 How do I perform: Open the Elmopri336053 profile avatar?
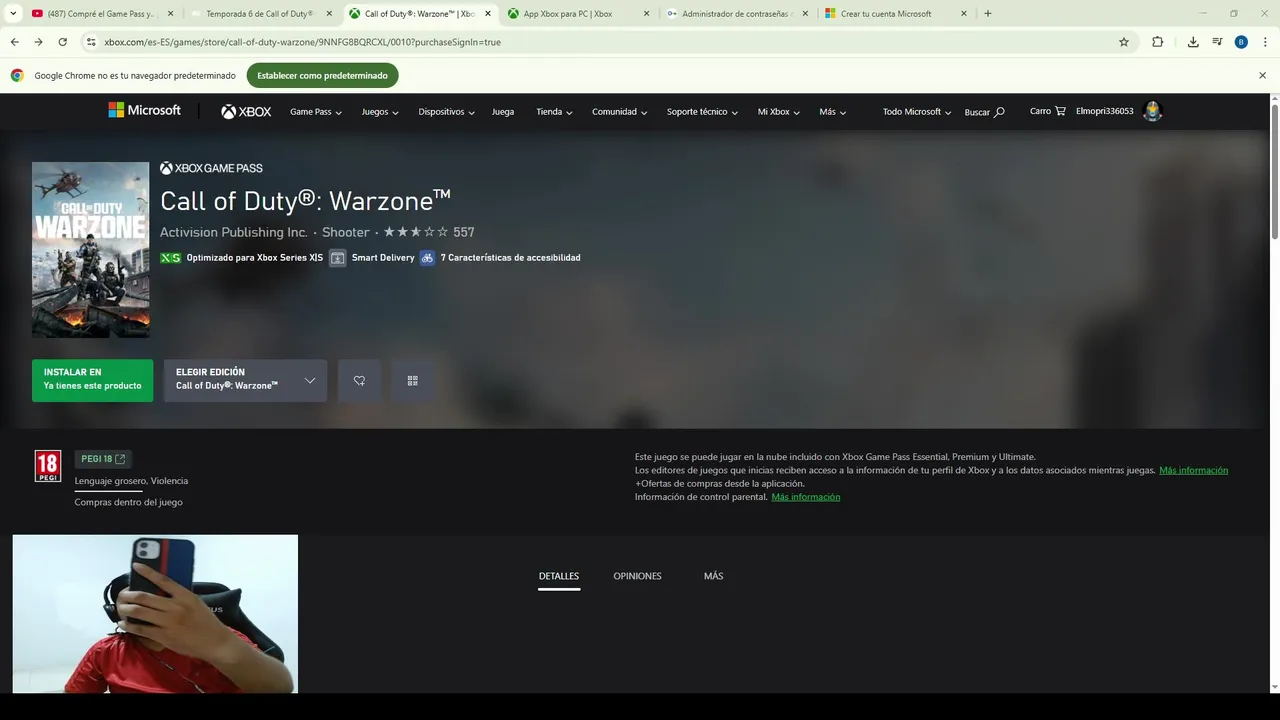click(x=1153, y=111)
